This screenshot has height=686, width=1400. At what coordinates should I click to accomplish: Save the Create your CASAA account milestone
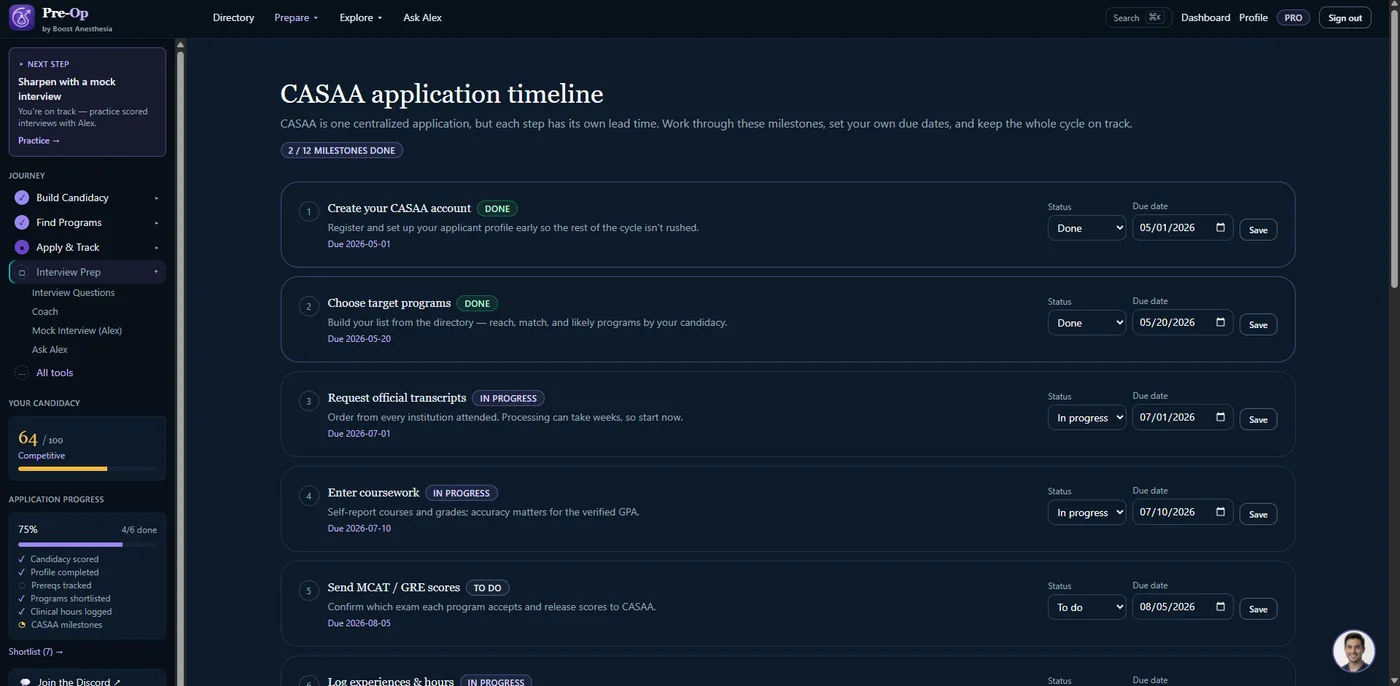(1258, 230)
